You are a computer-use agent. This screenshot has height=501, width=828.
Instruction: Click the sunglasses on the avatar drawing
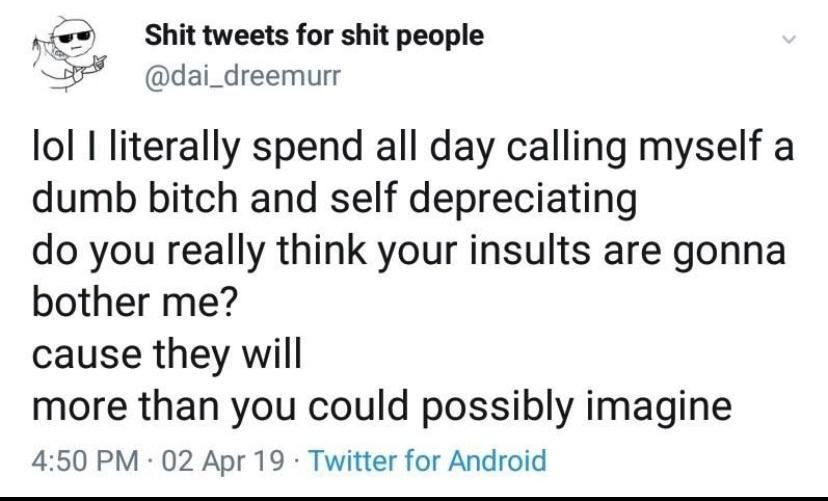[x=74, y=39]
